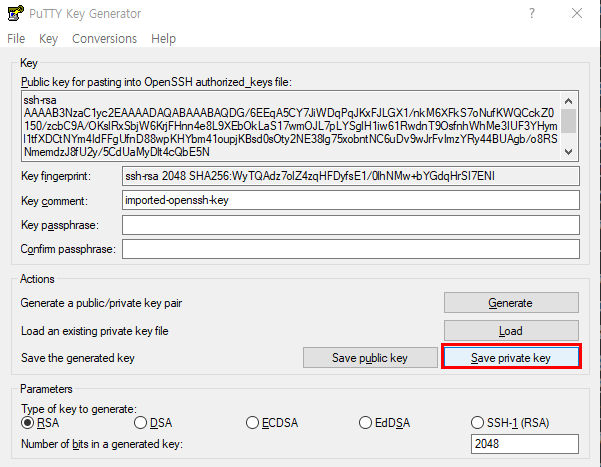This screenshot has width=601, height=467.
Task: Click 'Generate a public/private key pair' text
Action: pos(101,303)
